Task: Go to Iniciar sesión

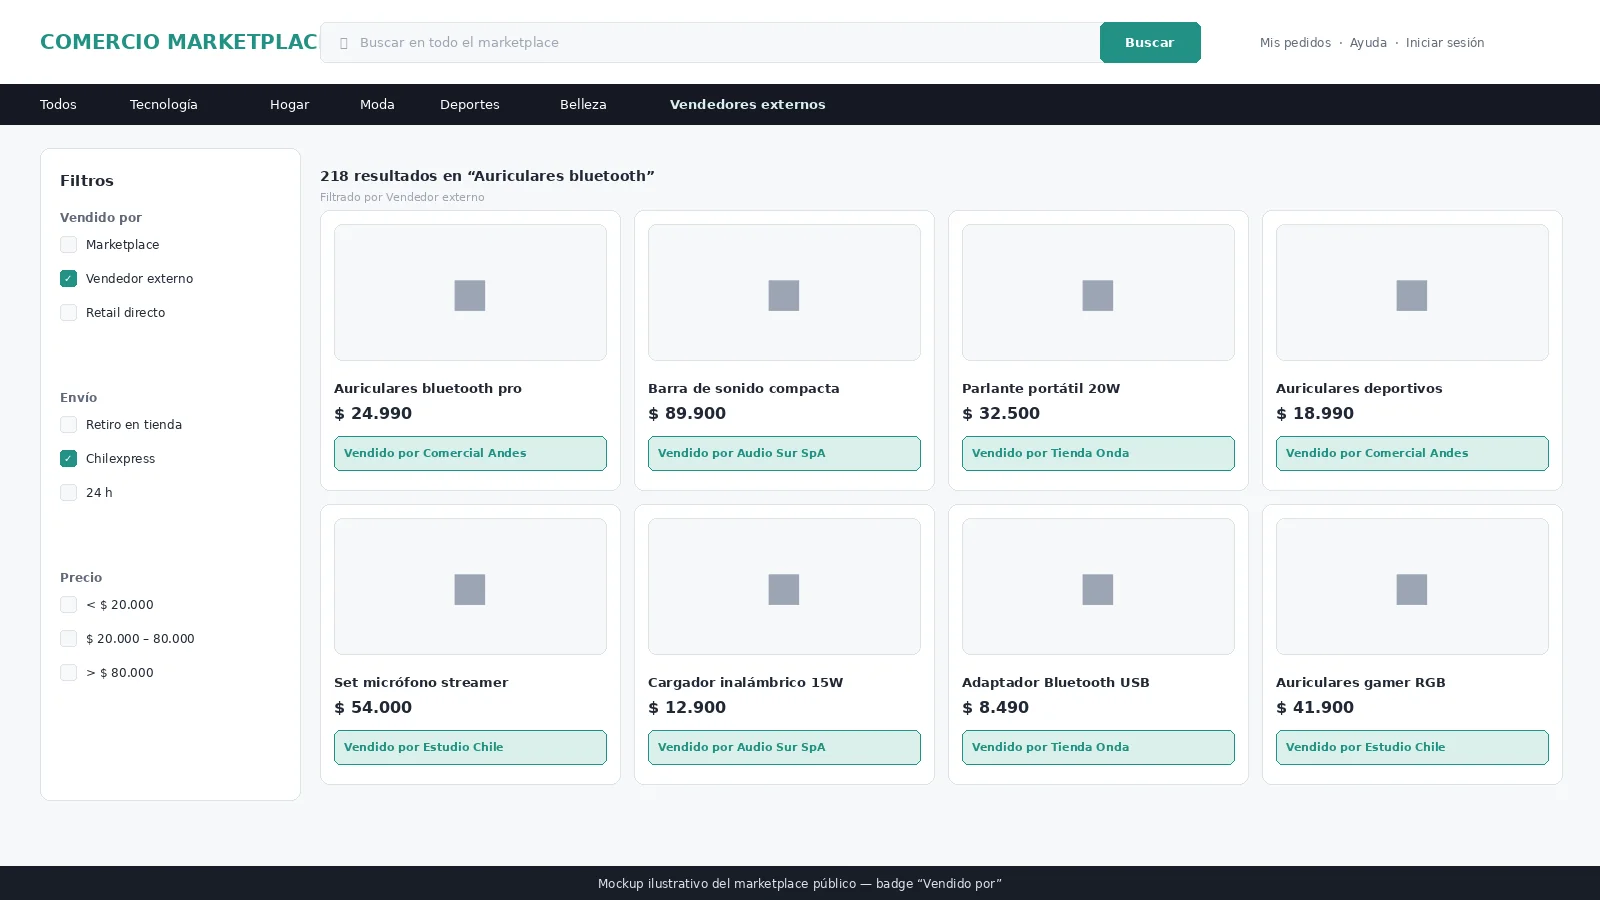Action: pyautogui.click(x=1445, y=43)
